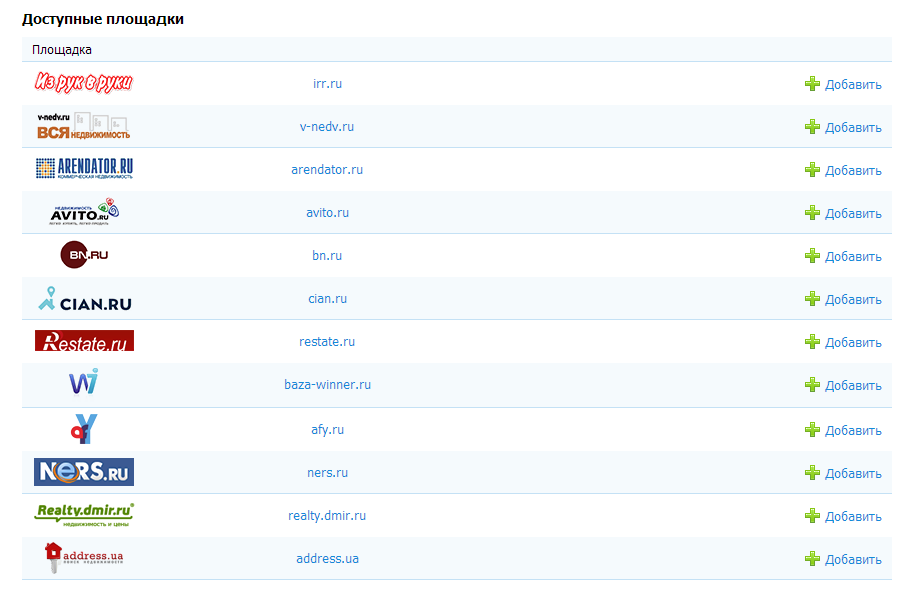Open the afy.ru link
Viewport: 911px width, 592px height.
coord(327,430)
